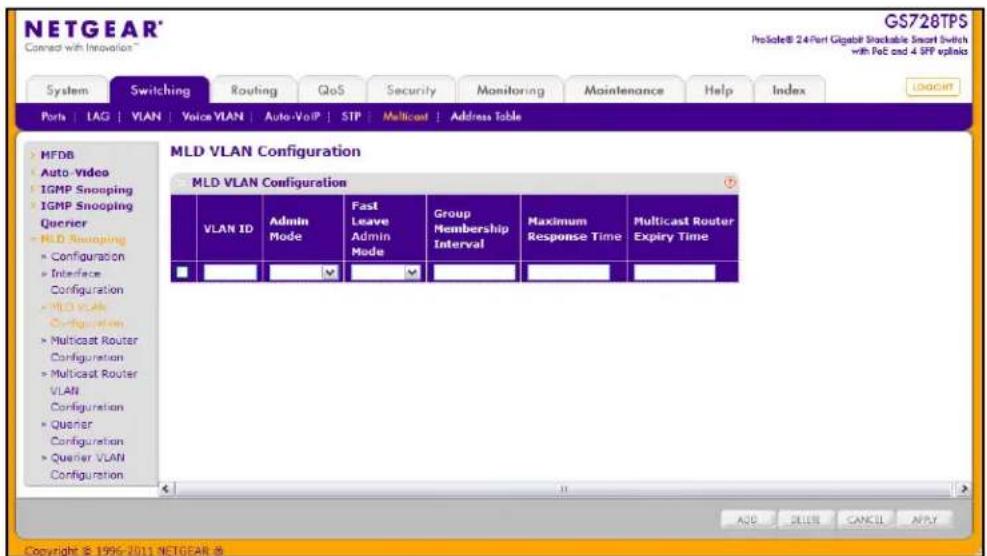Viewport: 987px width, 556px height.
Task: Click the VLAN ID column header
Action: pyautogui.click(x=228, y=229)
